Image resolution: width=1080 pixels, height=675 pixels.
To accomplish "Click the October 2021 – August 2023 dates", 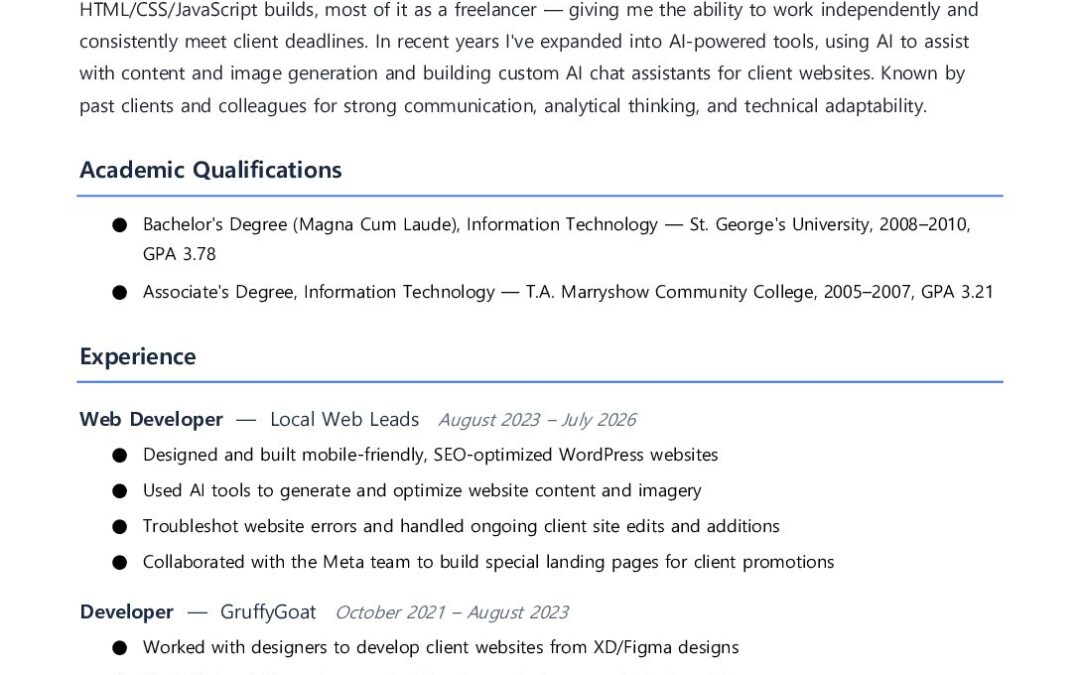I will pyautogui.click(x=452, y=613).
